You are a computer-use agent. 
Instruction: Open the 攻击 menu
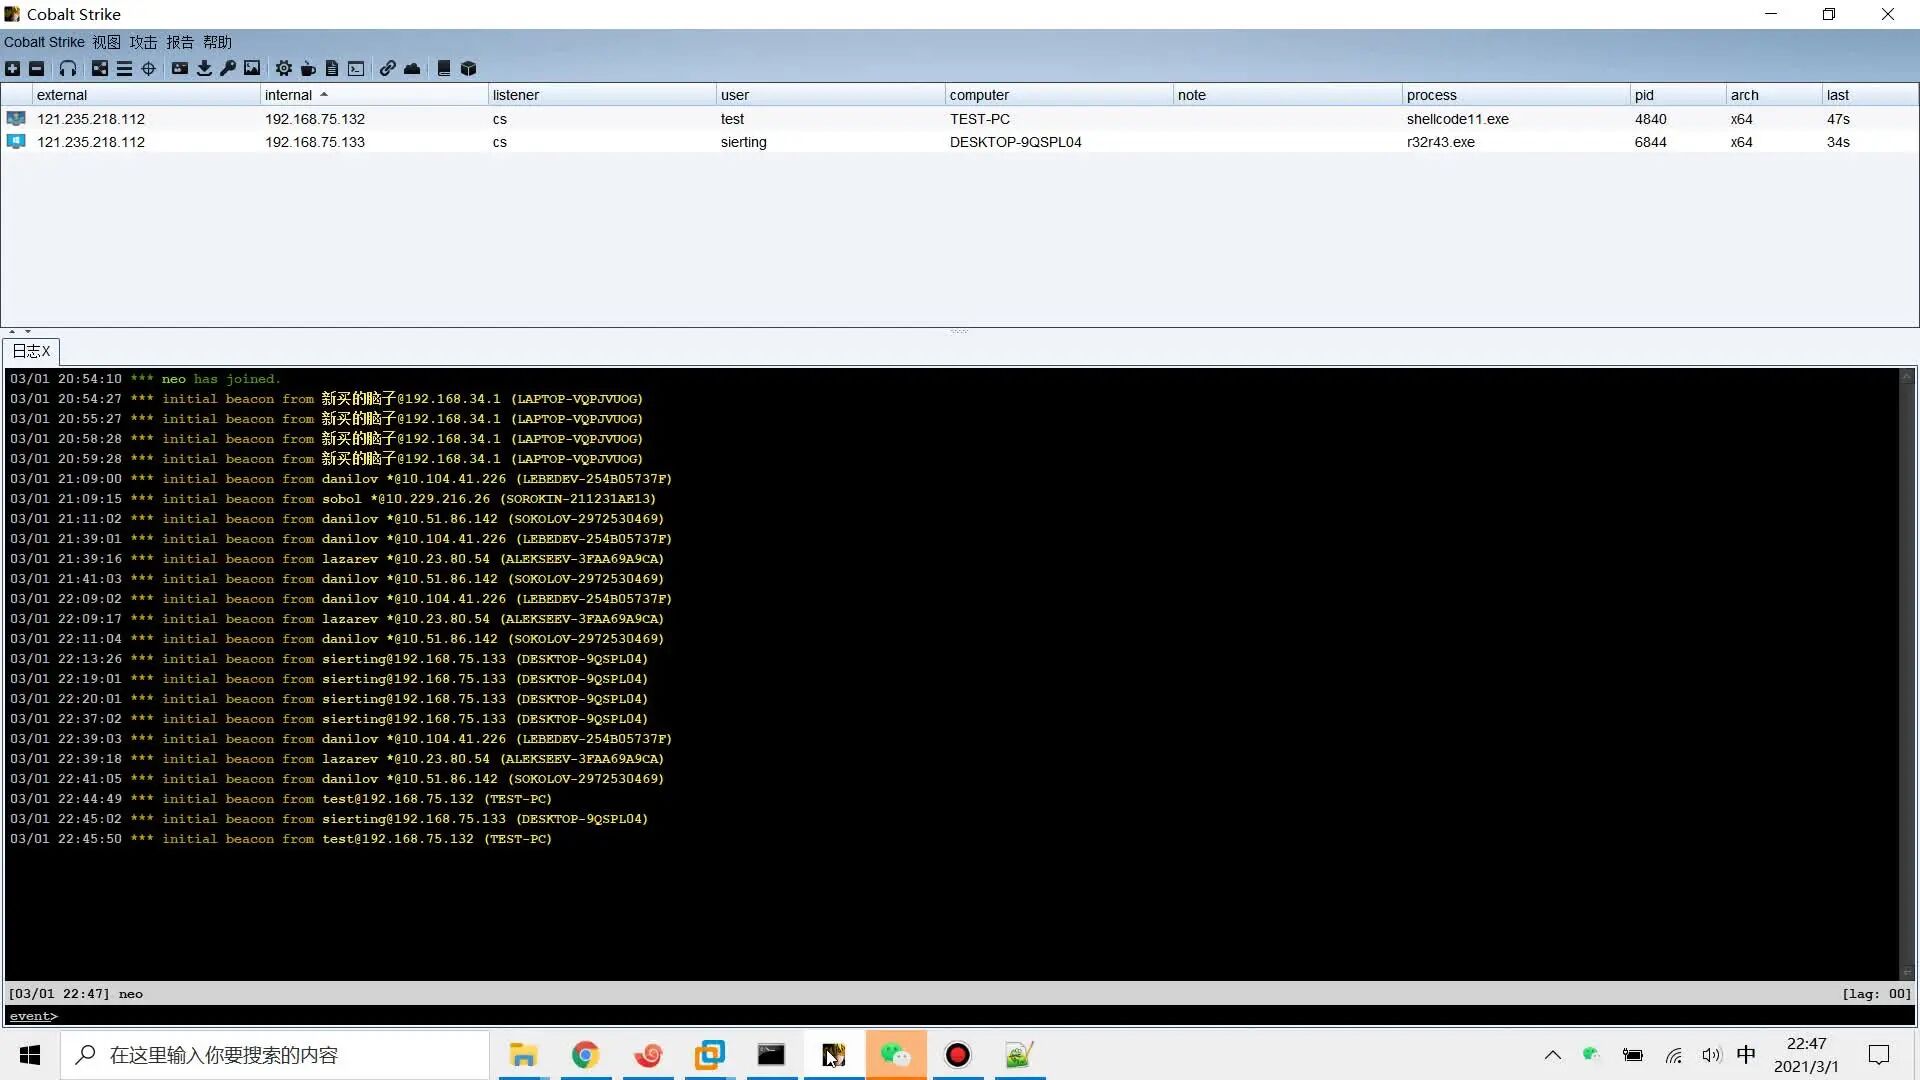tap(143, 42)
